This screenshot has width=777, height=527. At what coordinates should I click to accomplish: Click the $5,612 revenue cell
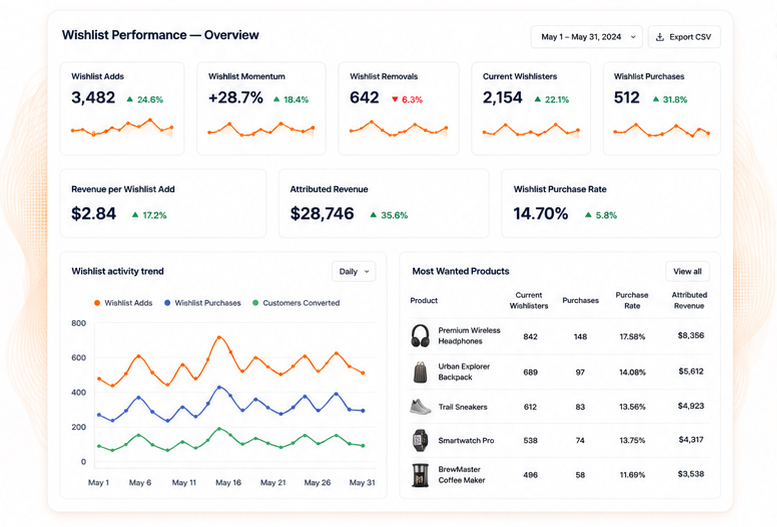(691, 371)
